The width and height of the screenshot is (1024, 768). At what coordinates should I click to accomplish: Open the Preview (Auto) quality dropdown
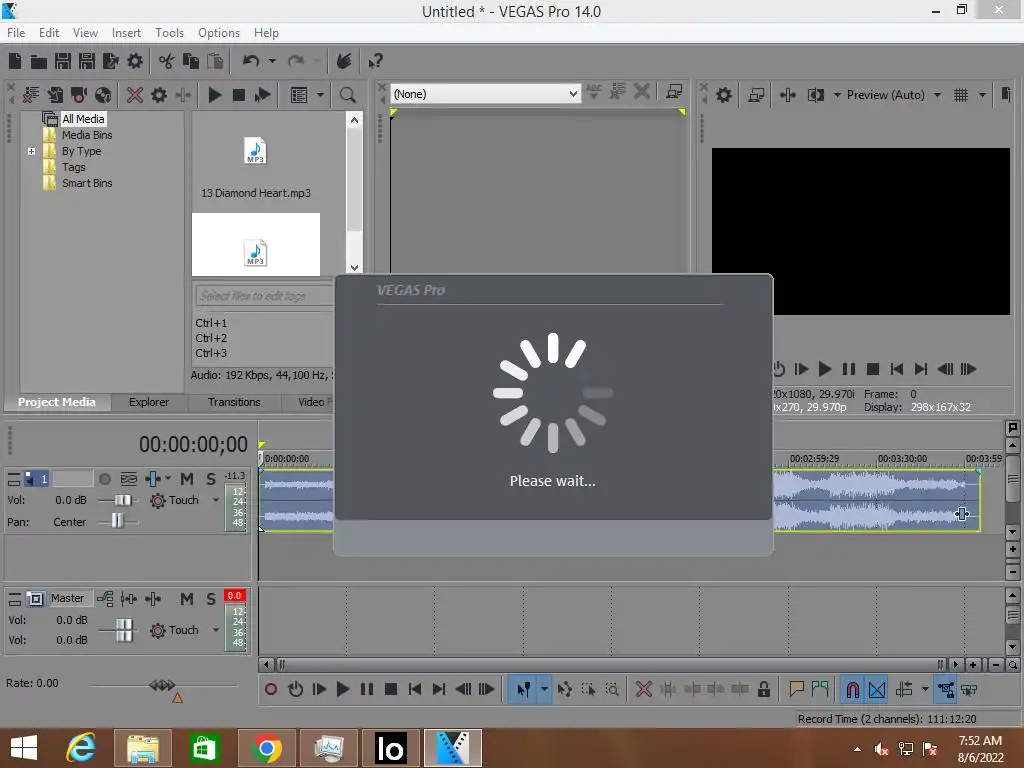click(893, 95)
